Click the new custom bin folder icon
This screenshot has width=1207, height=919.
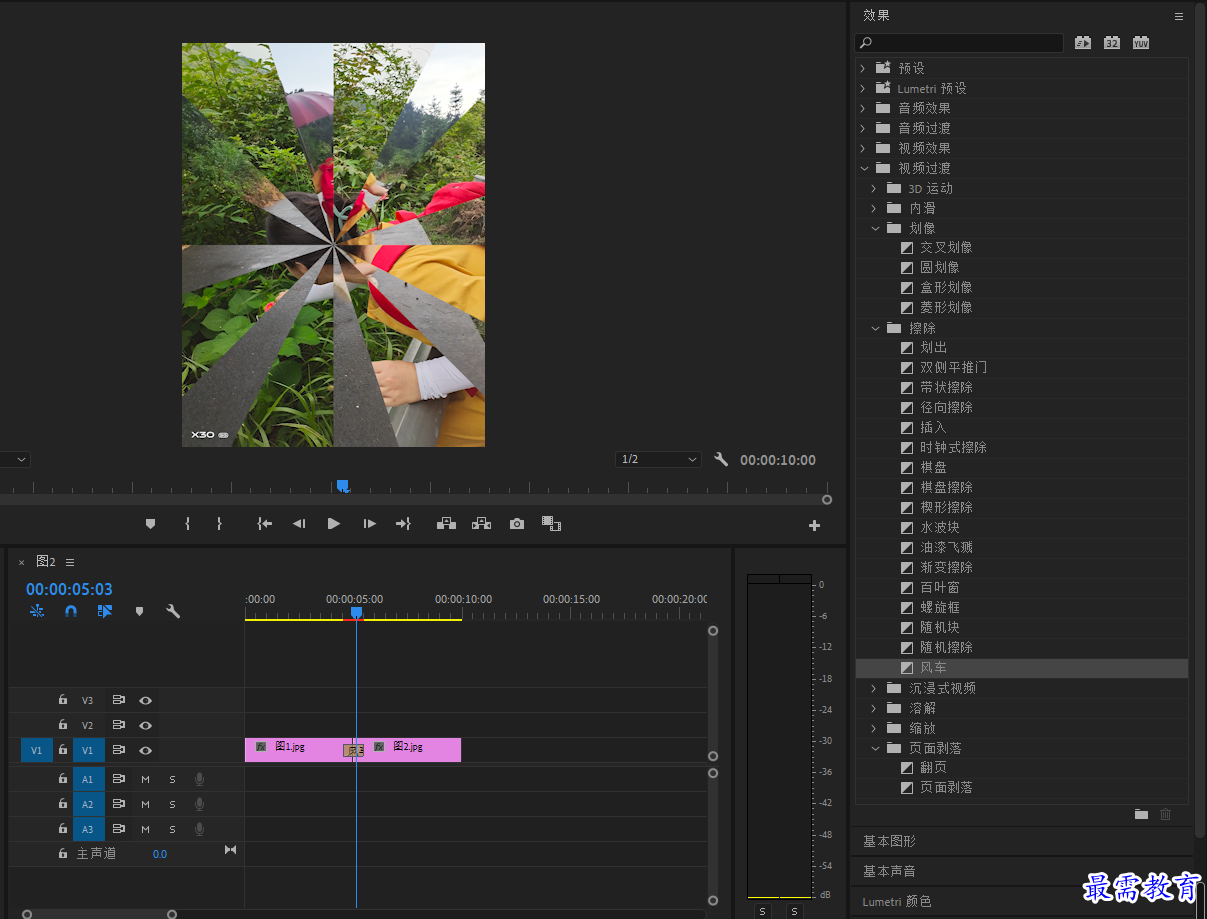[x=1141, y=814]
